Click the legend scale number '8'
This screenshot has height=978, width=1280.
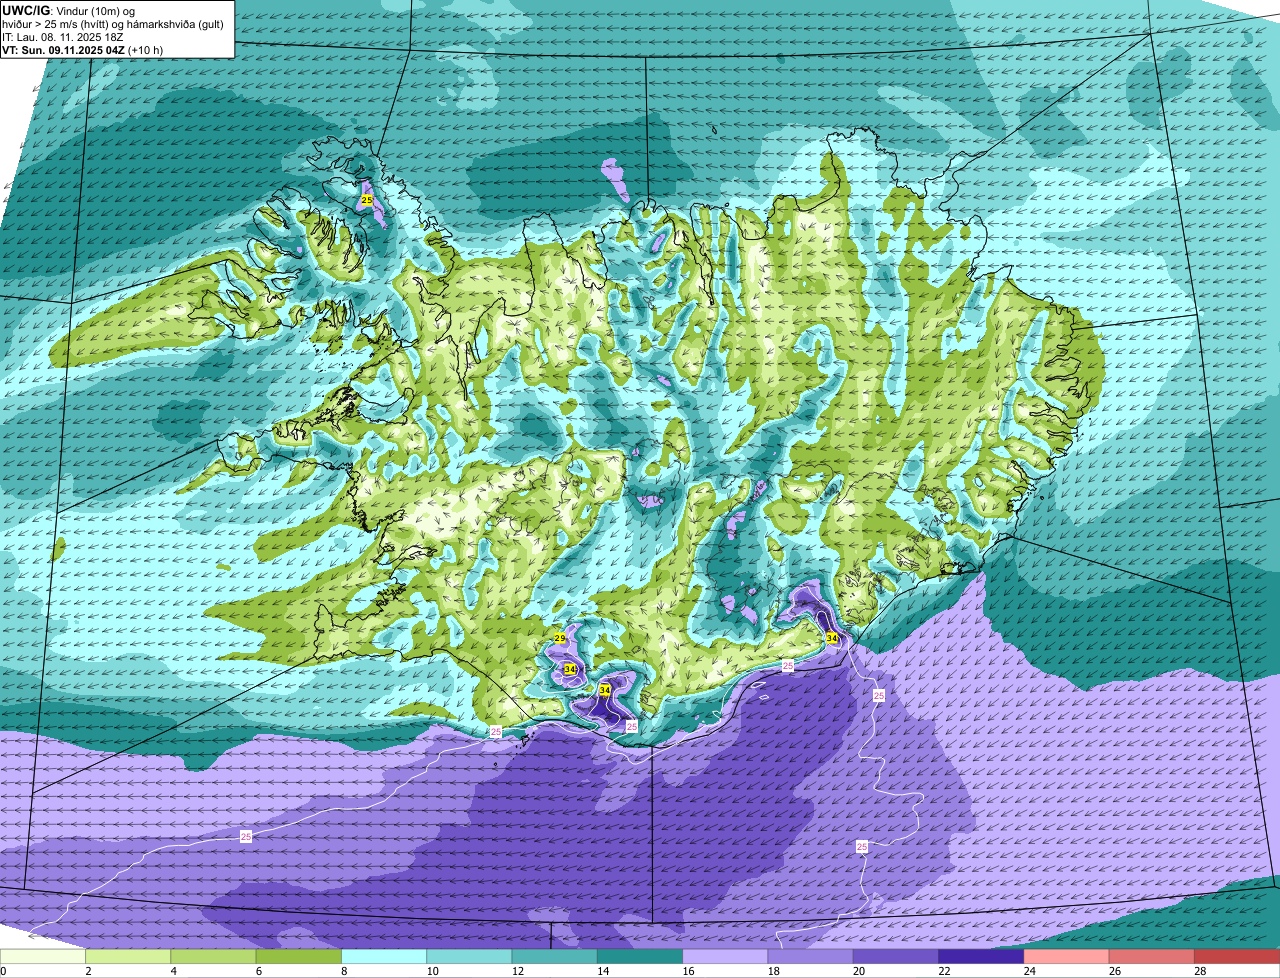(344, 971)
